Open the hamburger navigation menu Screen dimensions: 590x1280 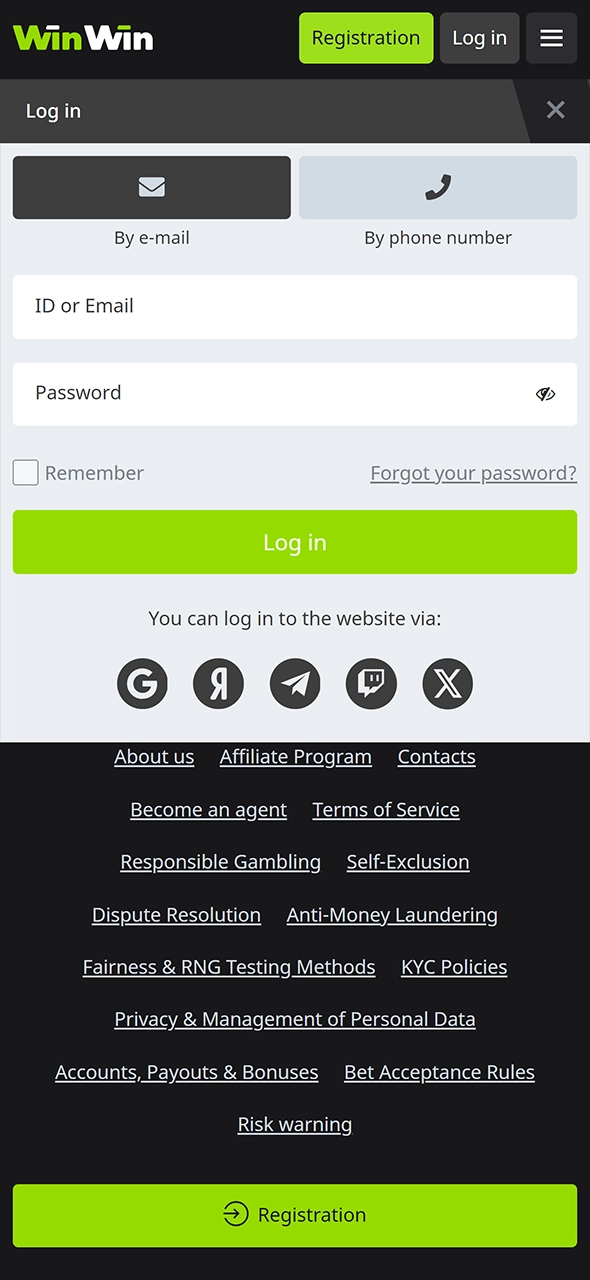(551, 38)
